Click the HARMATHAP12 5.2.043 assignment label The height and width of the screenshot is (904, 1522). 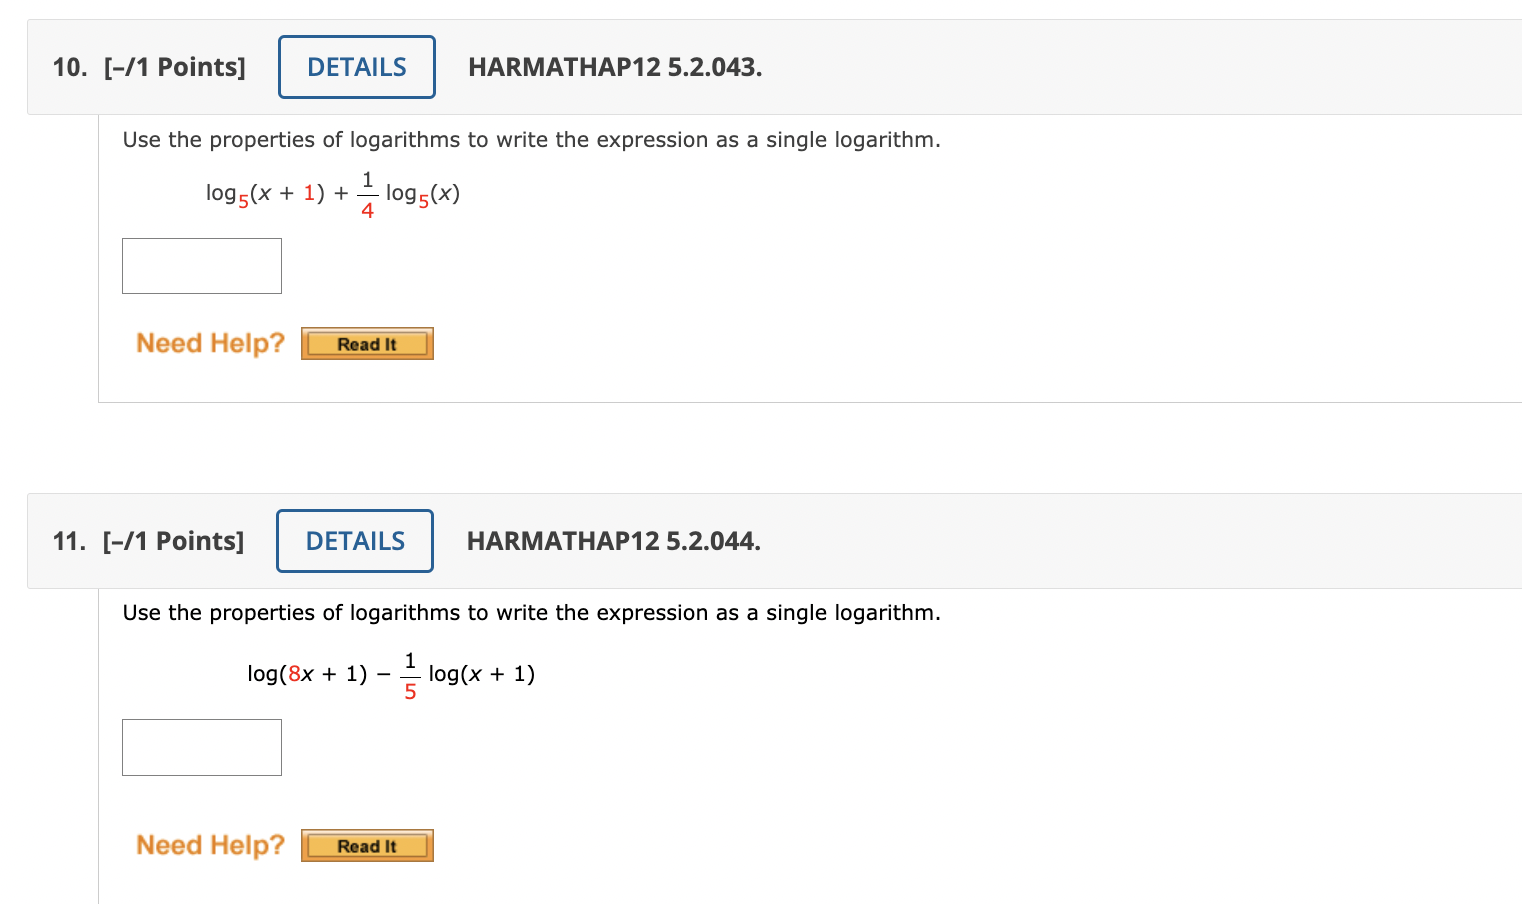click(615, 67)
